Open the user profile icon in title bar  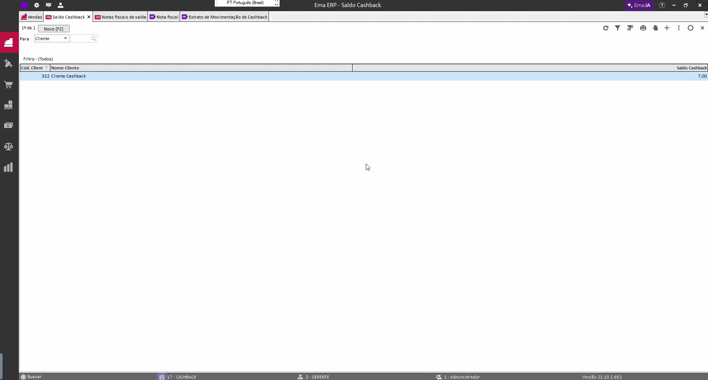(60, 5)
